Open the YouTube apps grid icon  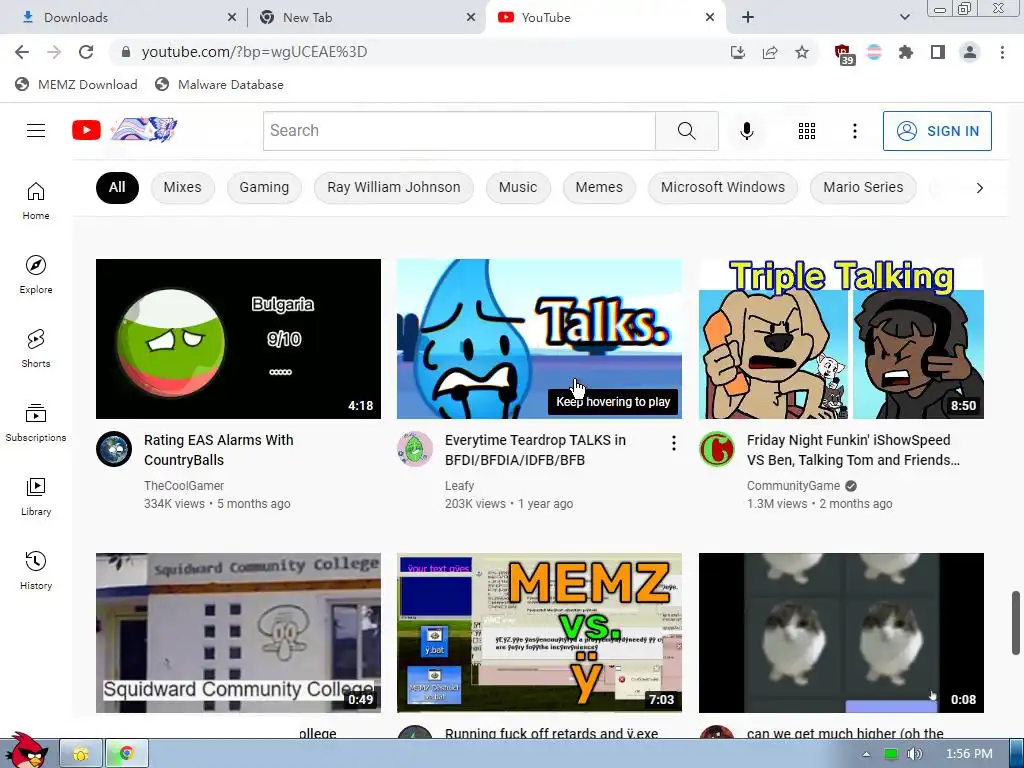pyautogui.click(x=807, y=131)
